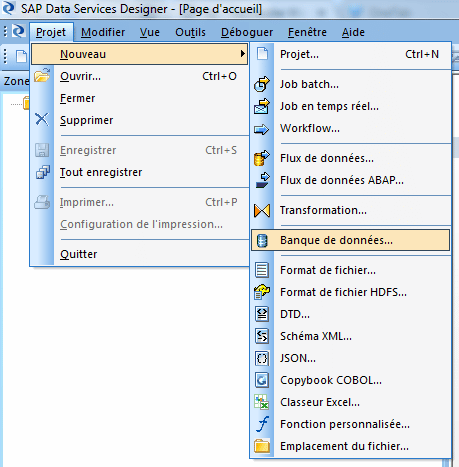Click the Flux de données ABAP icon
Viewport: 459px width, 467px height.
(262, 180)
